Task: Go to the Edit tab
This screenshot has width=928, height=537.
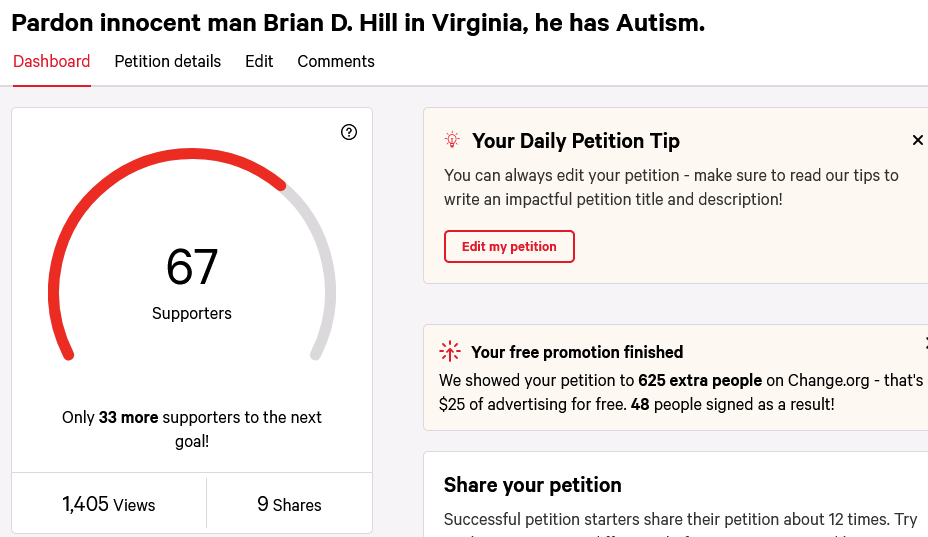Action: 259,62
